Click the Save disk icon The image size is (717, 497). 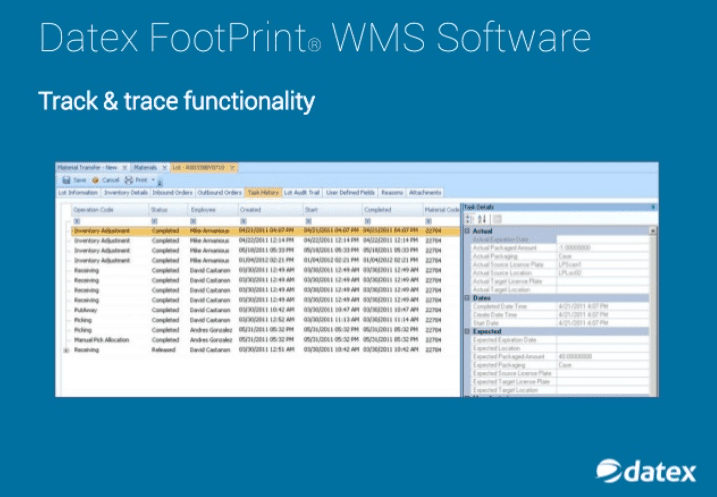coord(66,180)
